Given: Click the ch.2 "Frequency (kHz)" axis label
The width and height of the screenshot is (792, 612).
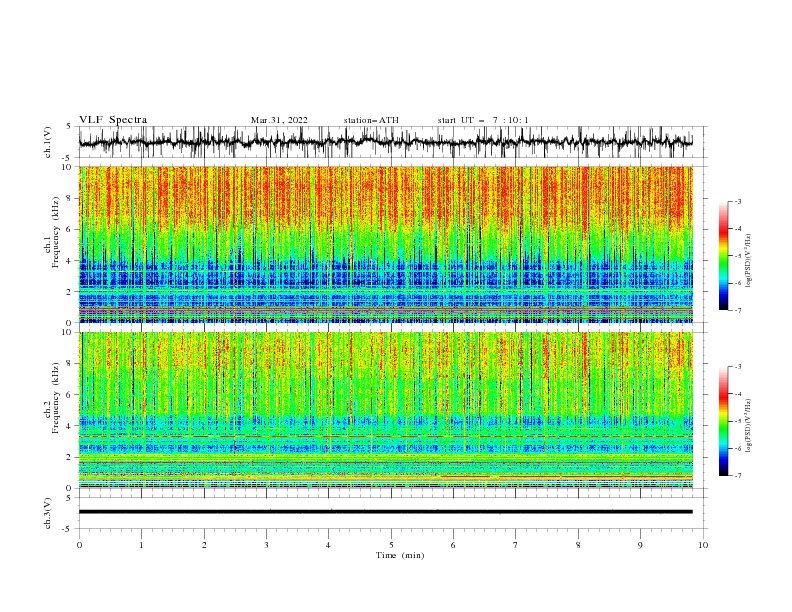Looking at the screenshot, I should (56, 397).
